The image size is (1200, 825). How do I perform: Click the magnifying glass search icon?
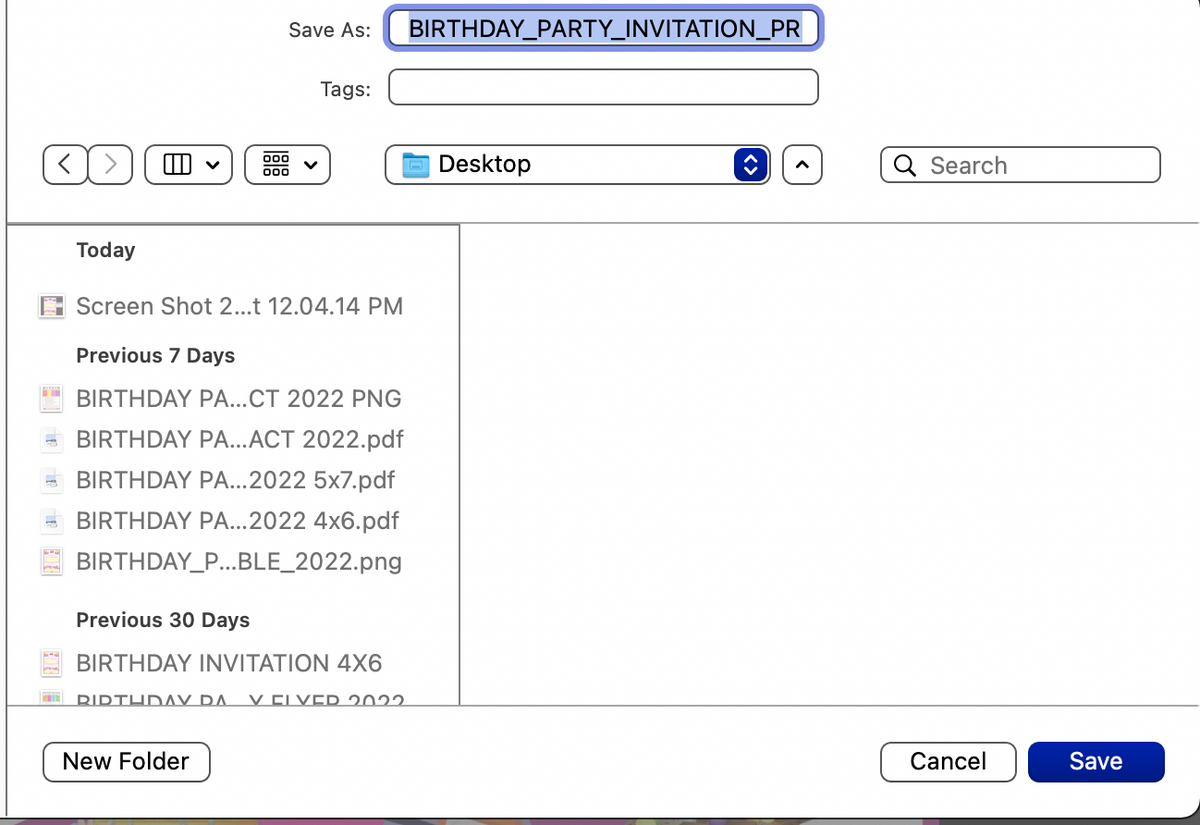point(905,165)
